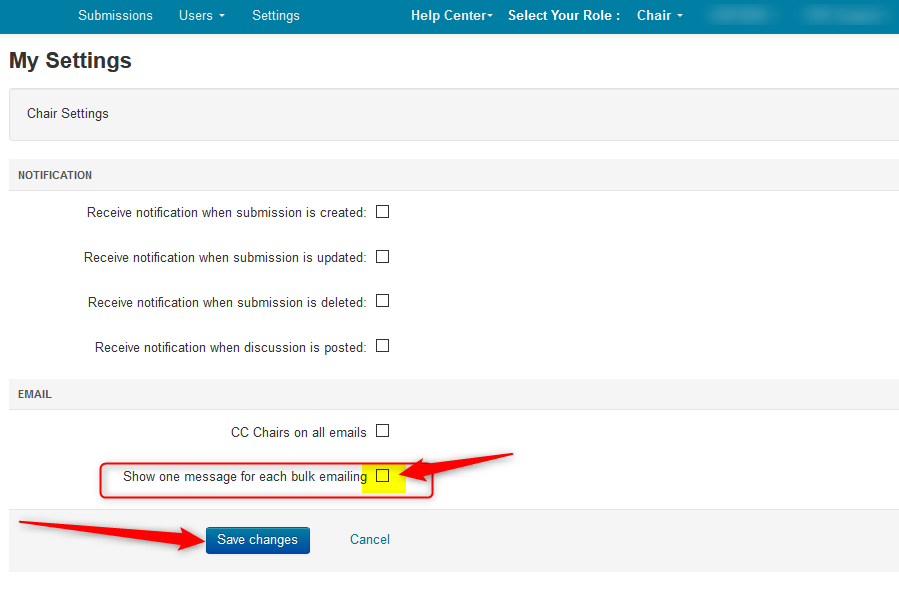
Task: Click the EMAIL section heading
Action: click(35, 394)
